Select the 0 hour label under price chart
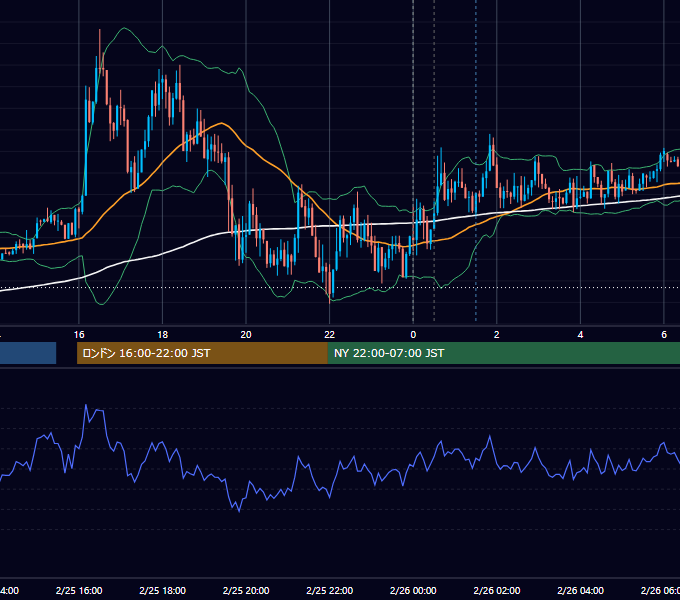 pyautogui.click(x=413, y=334)
